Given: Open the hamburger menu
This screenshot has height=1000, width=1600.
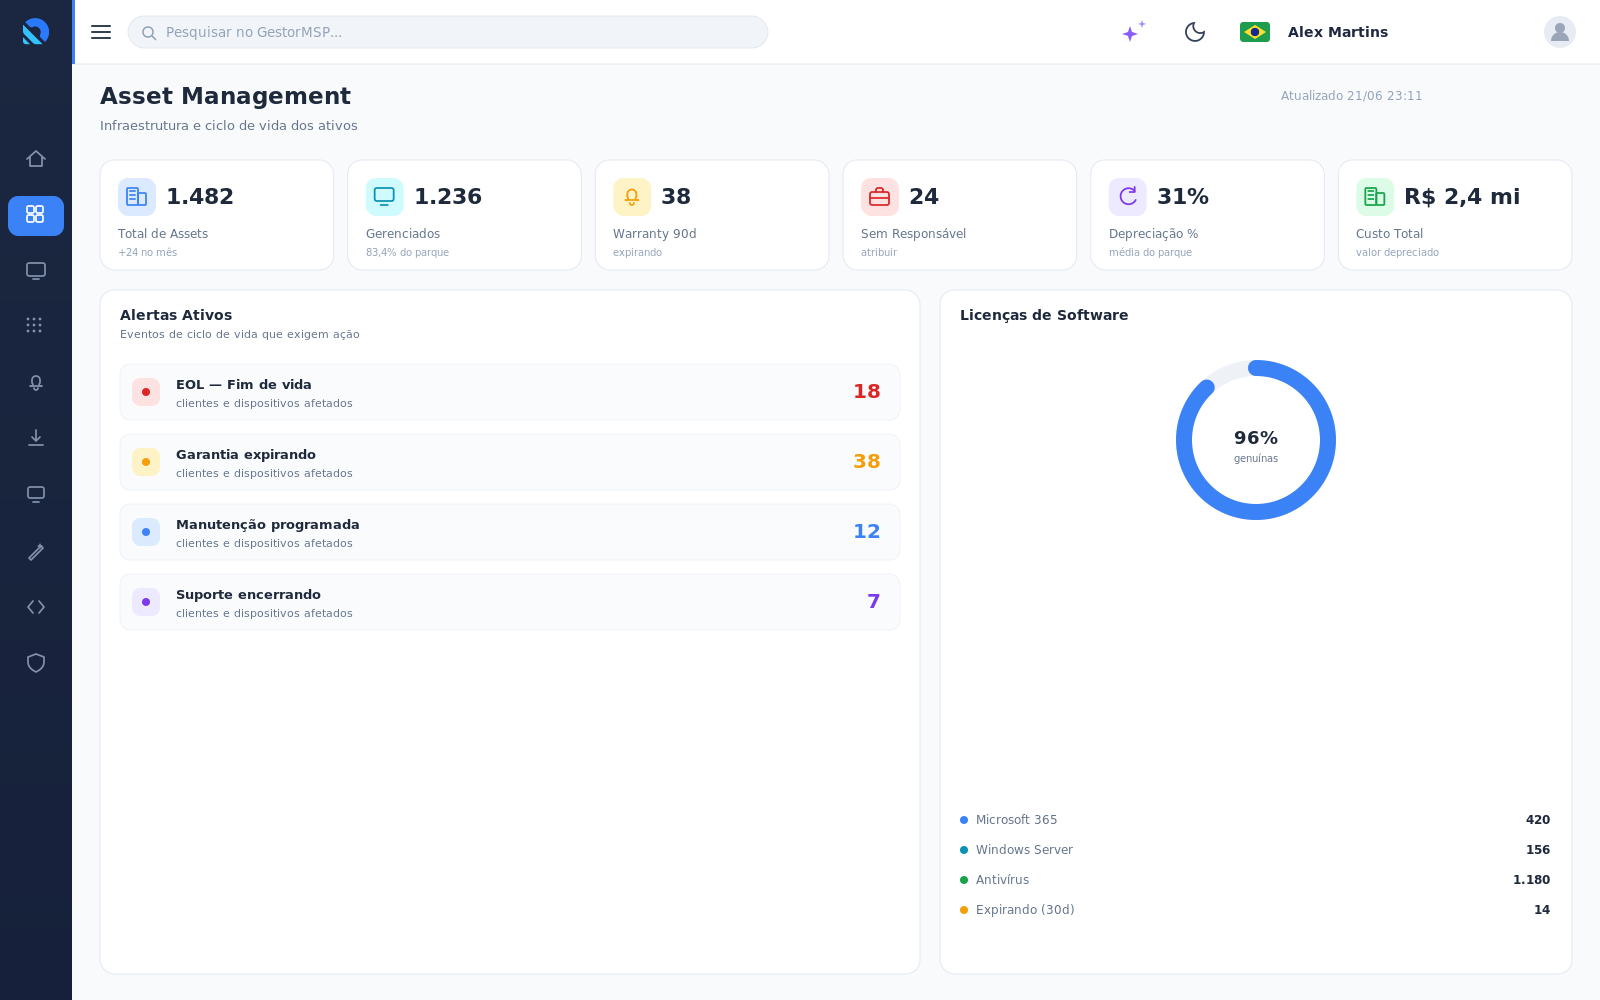Looking at the screenshot, I should point(101,32).
